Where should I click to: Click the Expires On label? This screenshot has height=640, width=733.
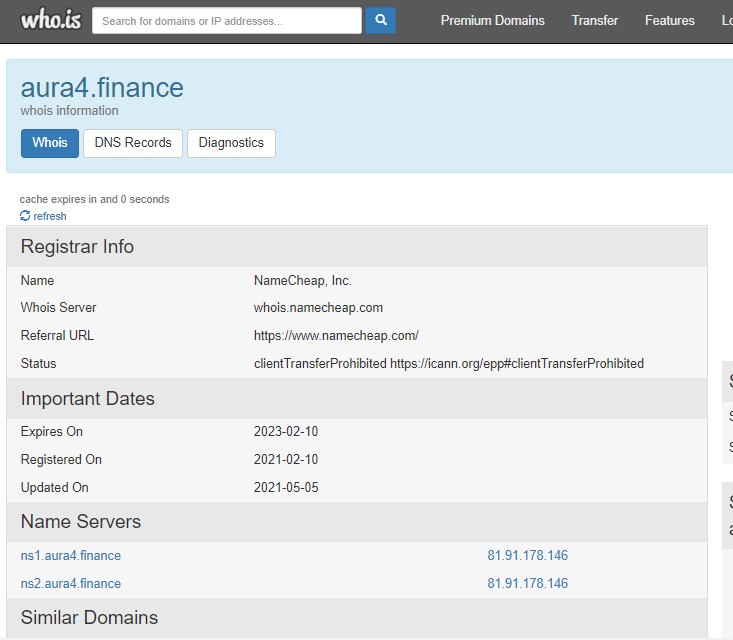(51, 431)
